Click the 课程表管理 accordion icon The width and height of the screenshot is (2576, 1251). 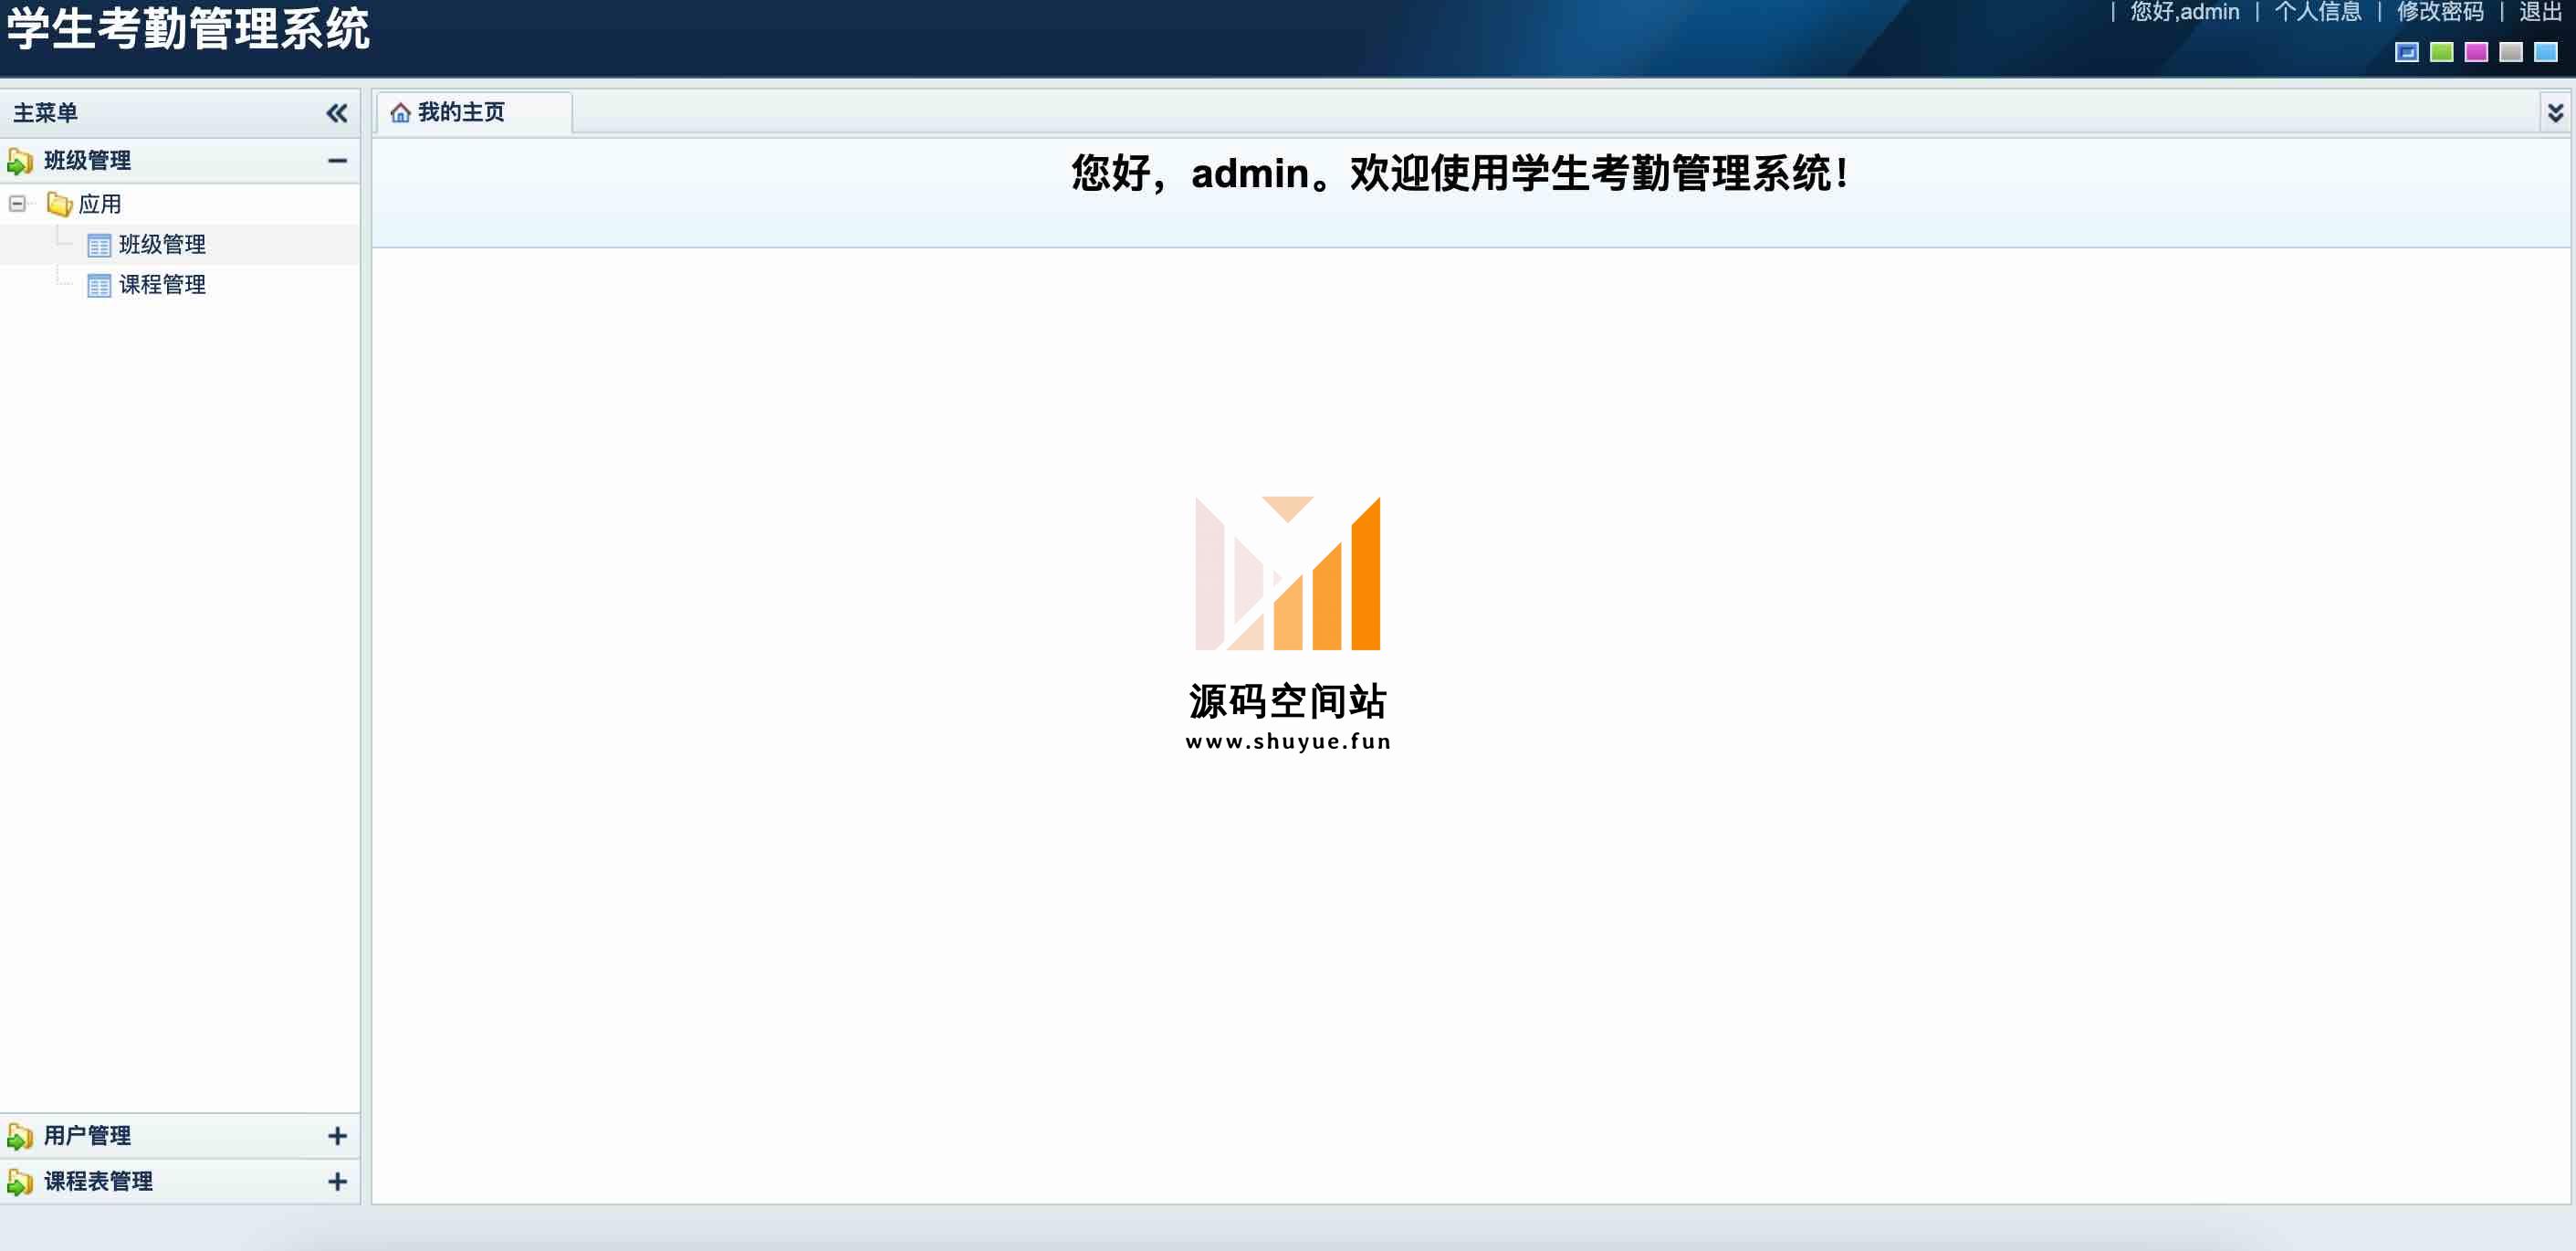tap(20, 1182)
